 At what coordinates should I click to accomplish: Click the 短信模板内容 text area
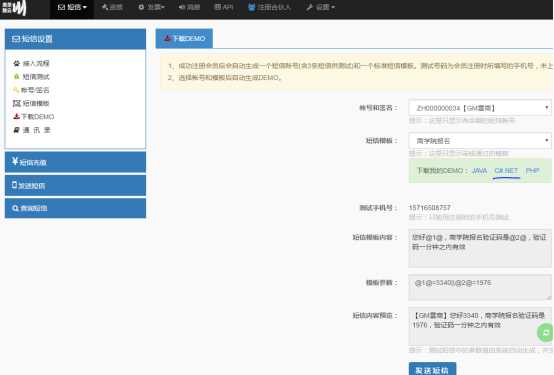point(480,248)
